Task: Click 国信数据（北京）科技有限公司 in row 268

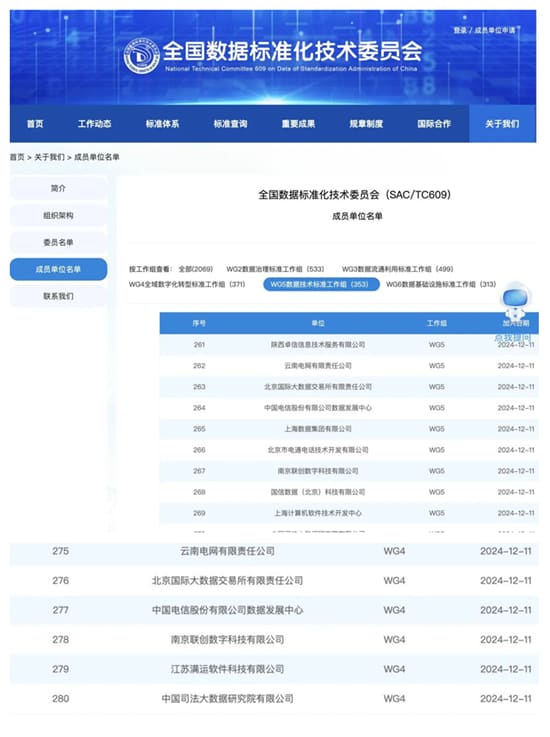Action: click(x=318, y=492)
